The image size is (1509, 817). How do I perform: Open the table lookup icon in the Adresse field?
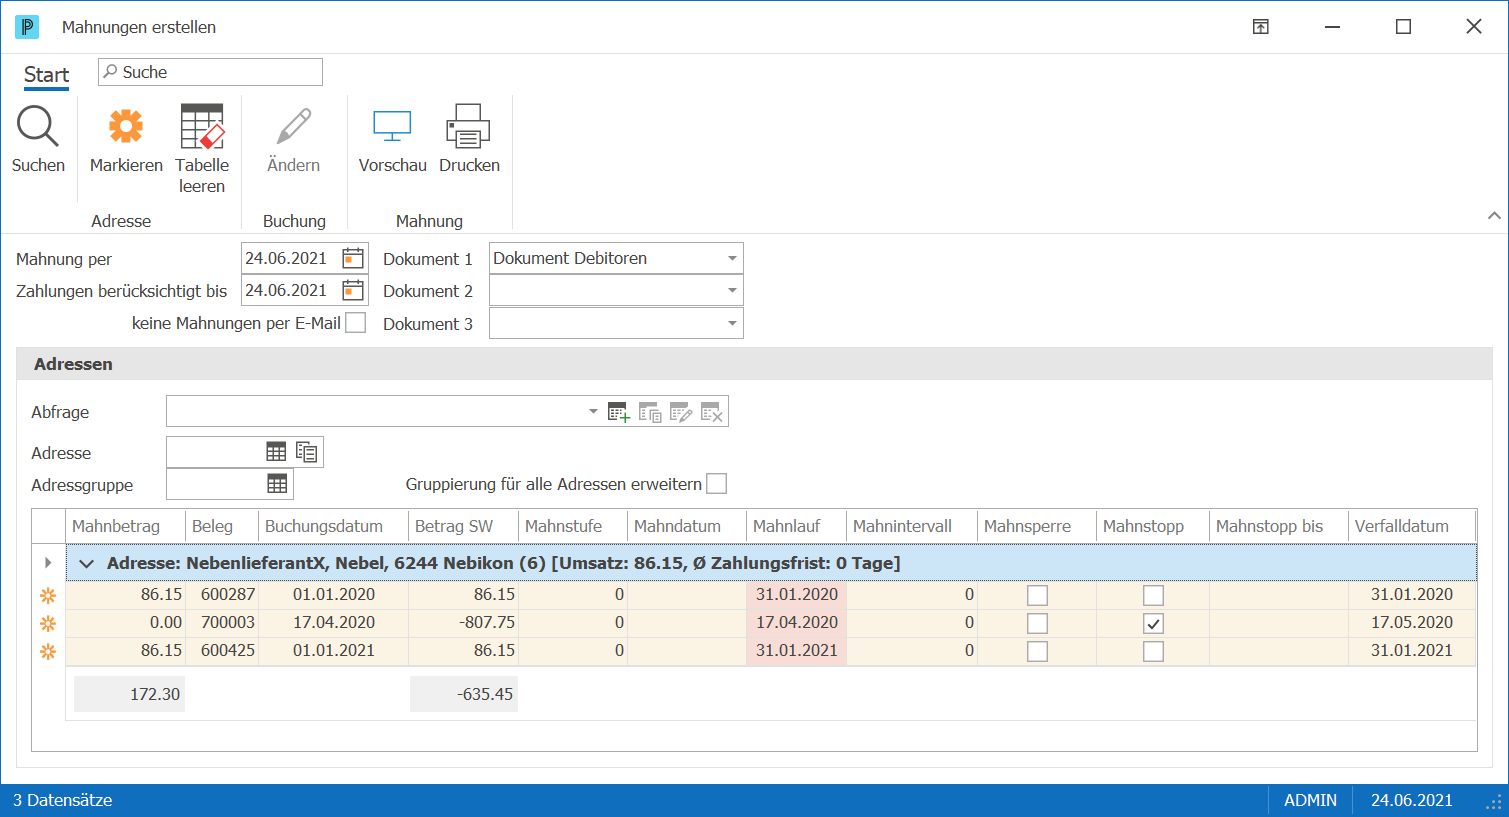click(276, 452)
